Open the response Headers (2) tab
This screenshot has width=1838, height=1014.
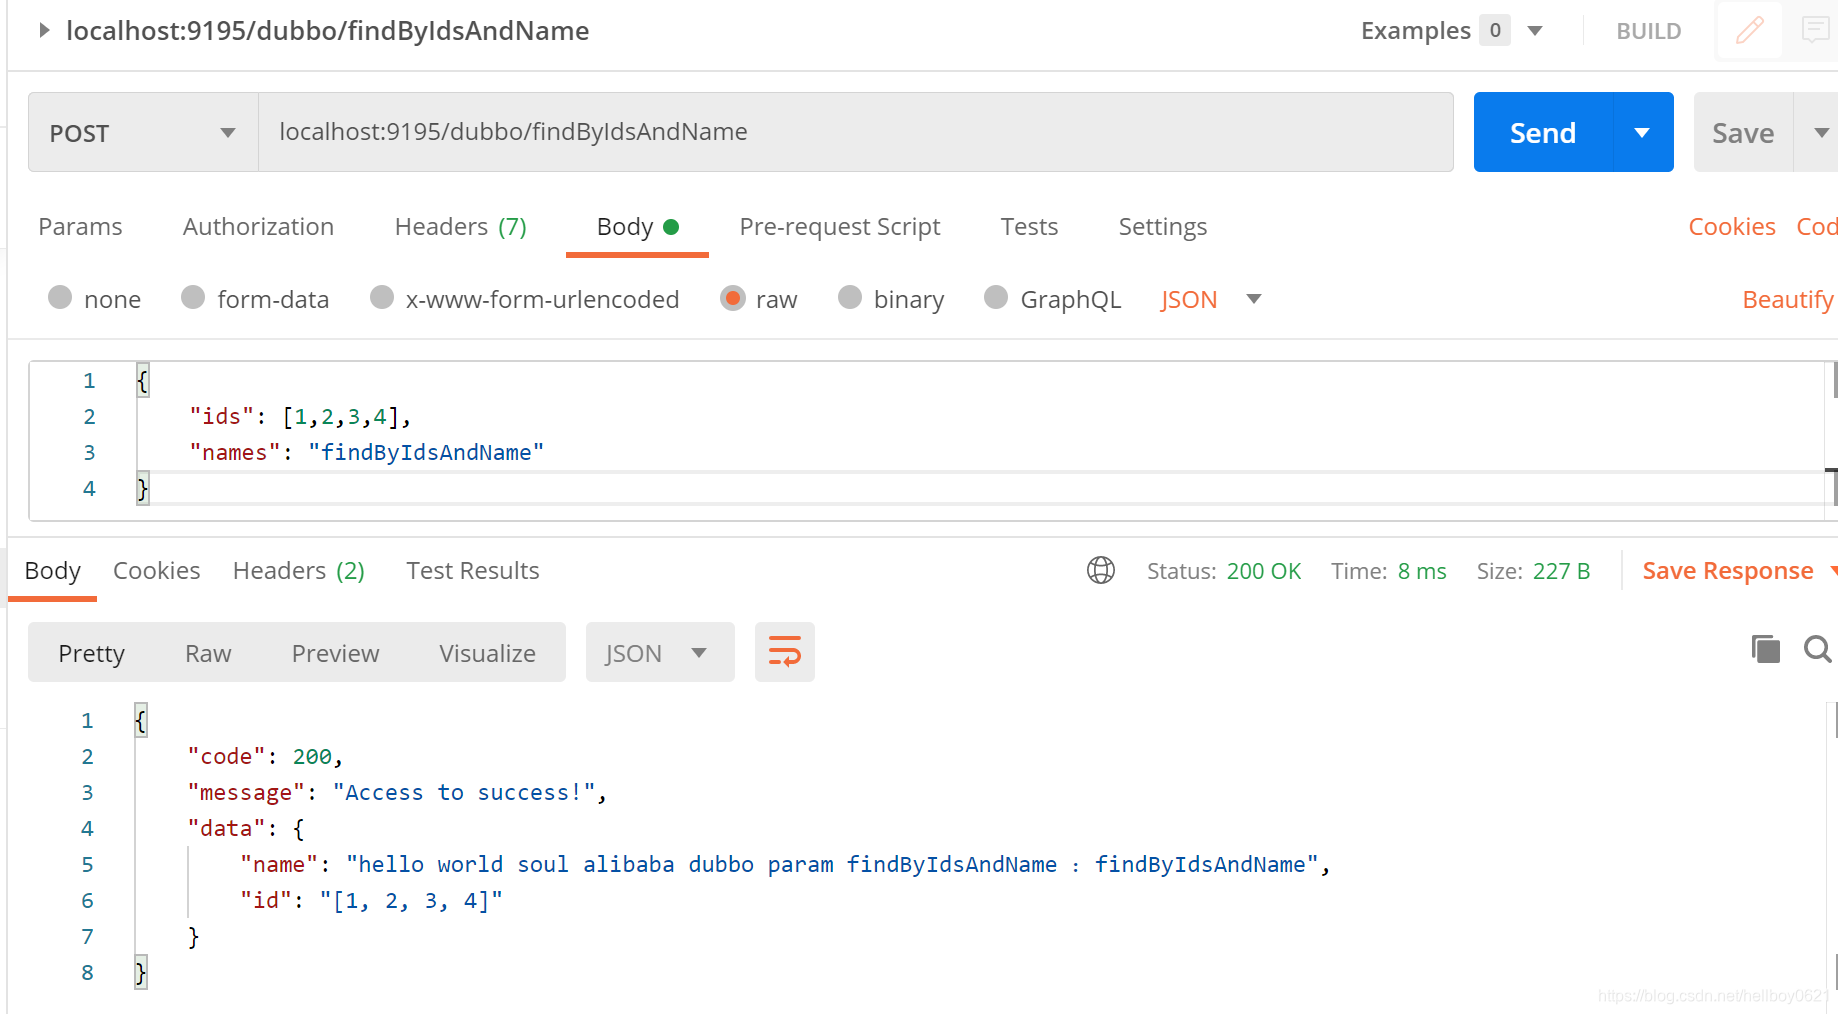298,571
